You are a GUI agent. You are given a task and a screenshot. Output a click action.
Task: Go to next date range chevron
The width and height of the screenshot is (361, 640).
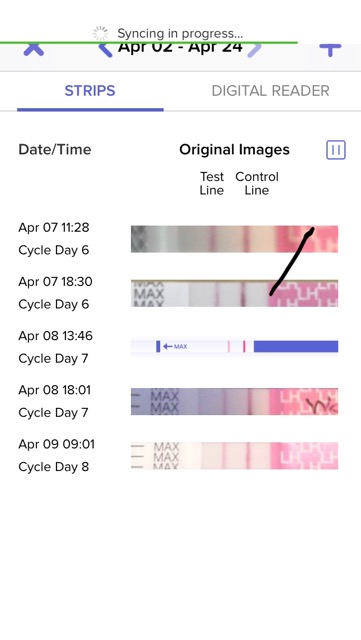click(x=254, y=50)
